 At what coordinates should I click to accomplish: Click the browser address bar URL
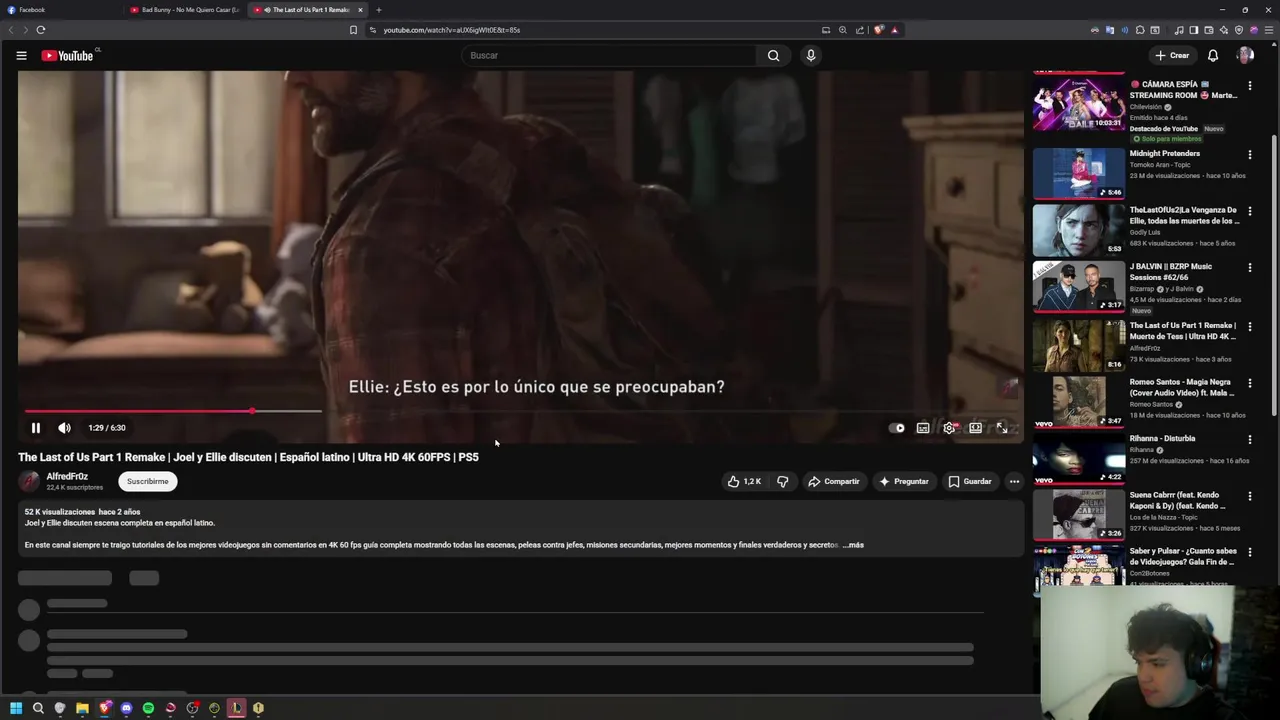coord(452,30)
